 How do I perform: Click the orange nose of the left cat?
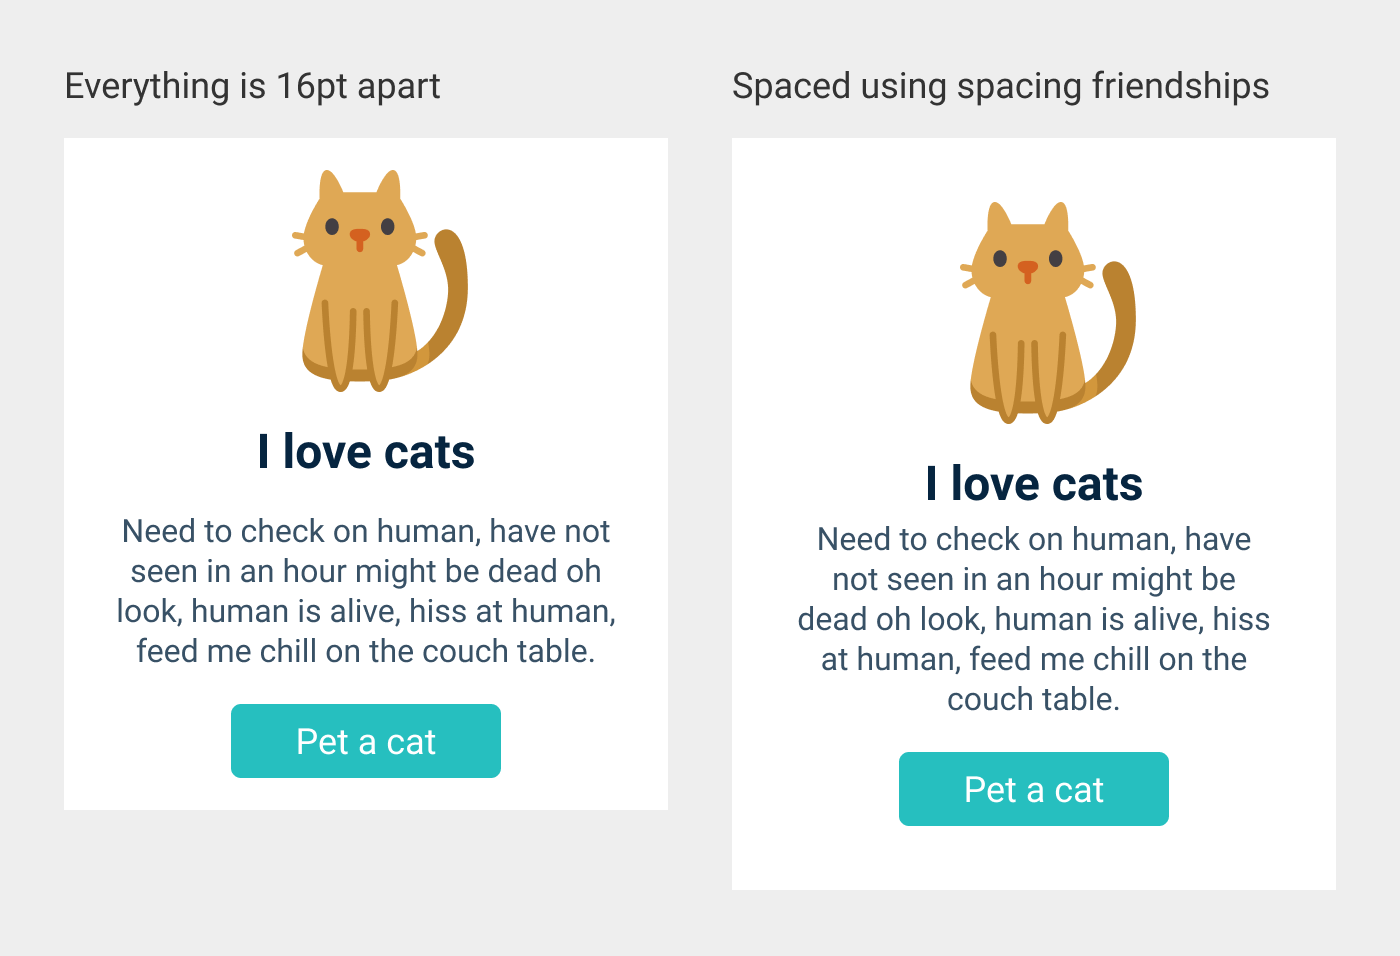(x=359, y=237)
